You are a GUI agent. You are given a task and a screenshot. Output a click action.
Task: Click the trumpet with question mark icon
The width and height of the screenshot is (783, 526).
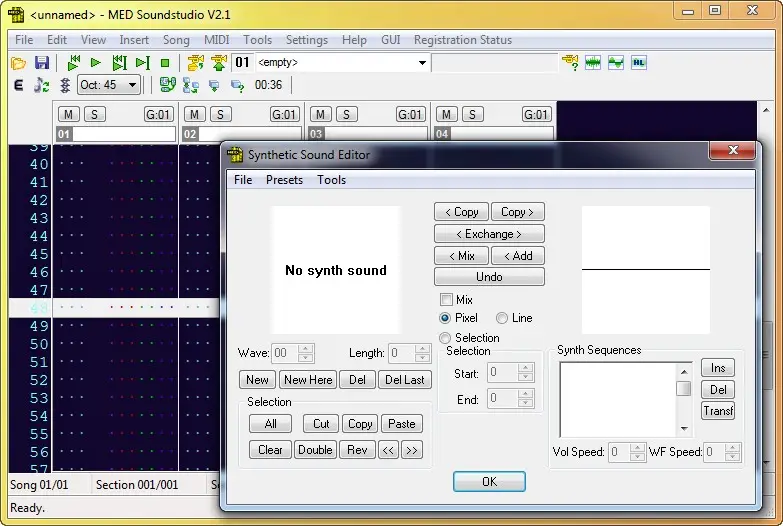click(x=570, y=63)
